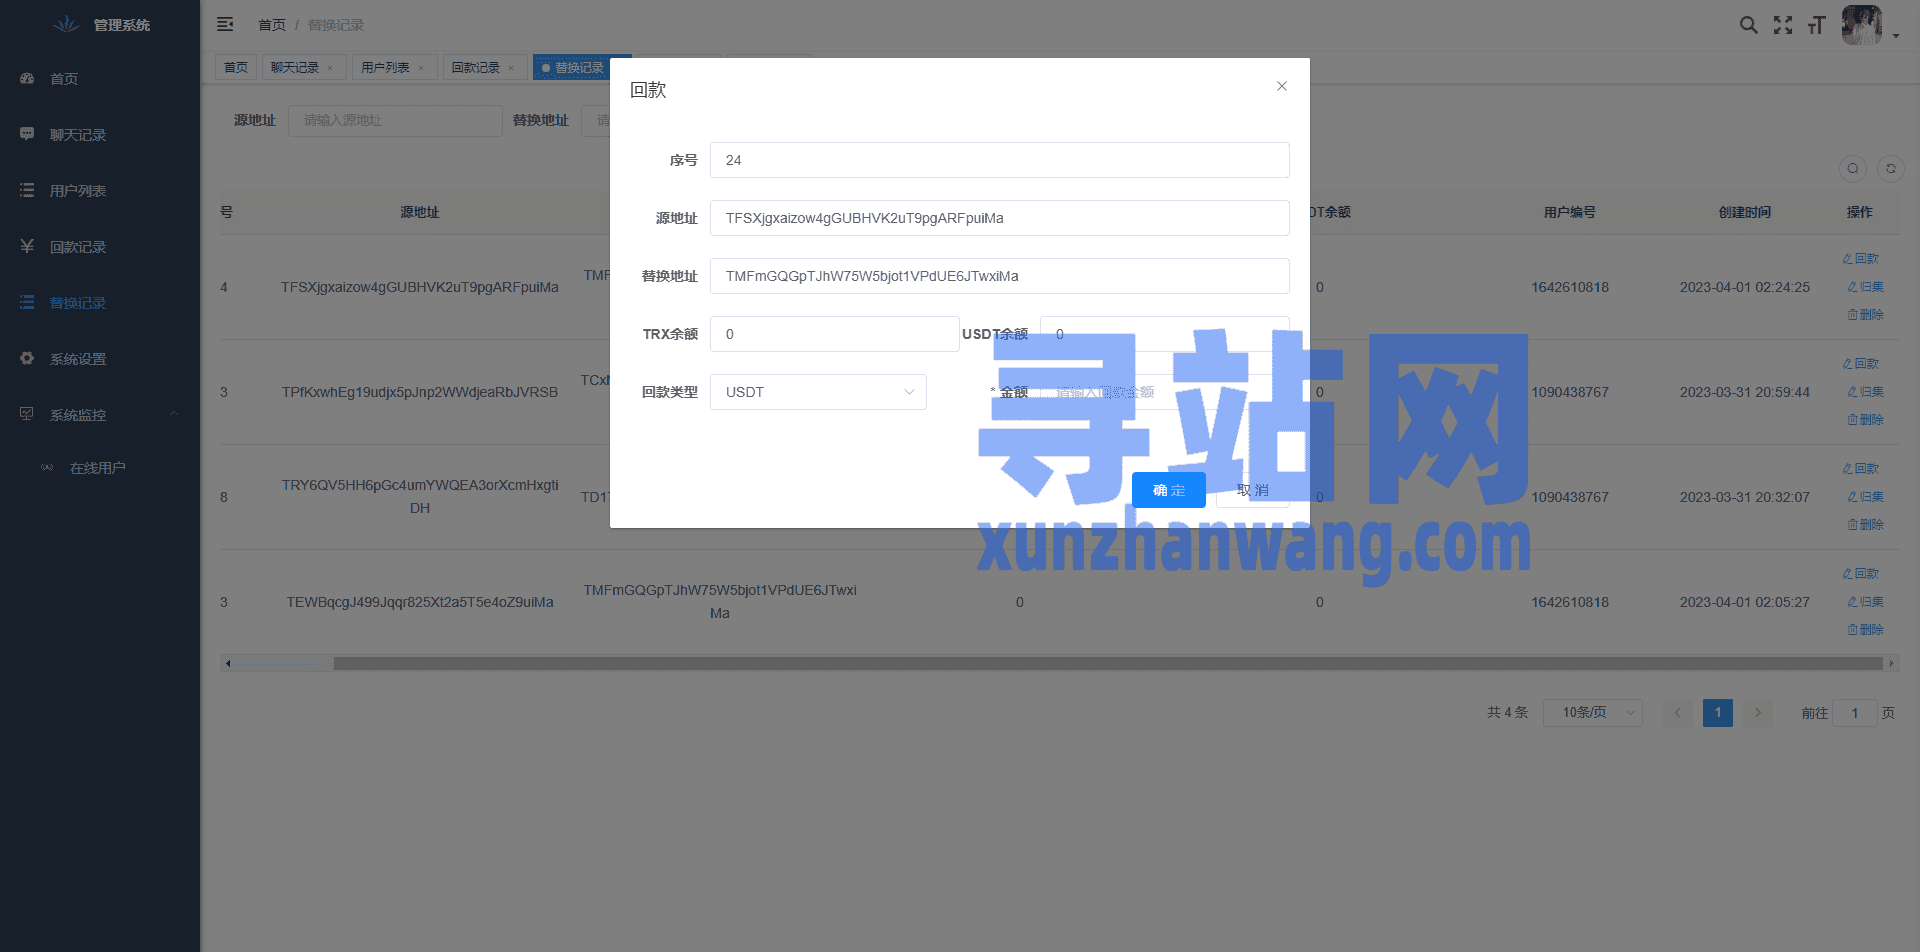Screen dimensions: 1920x952
Task: Click the 确定 confirm button
Action: (1168, 490)
